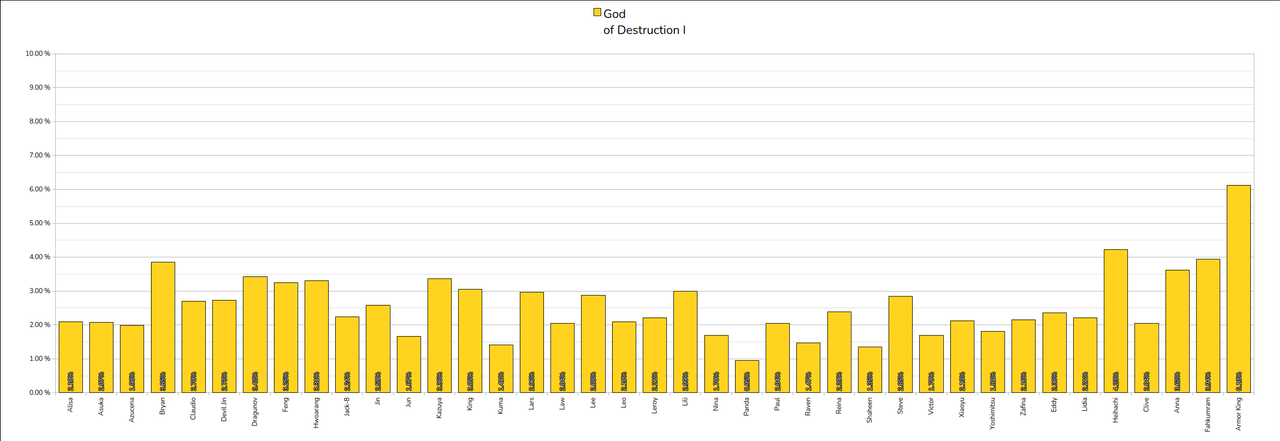The width and height of the screenshot is (1280, 441).
Task: Click the 'Xiaoyu' x-axis label
Action: click(x=962, y=407)
